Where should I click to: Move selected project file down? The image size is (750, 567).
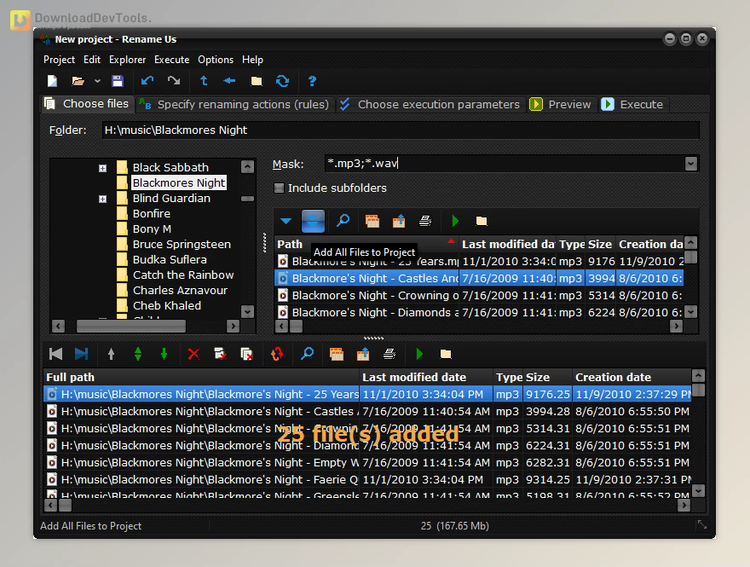164,354
